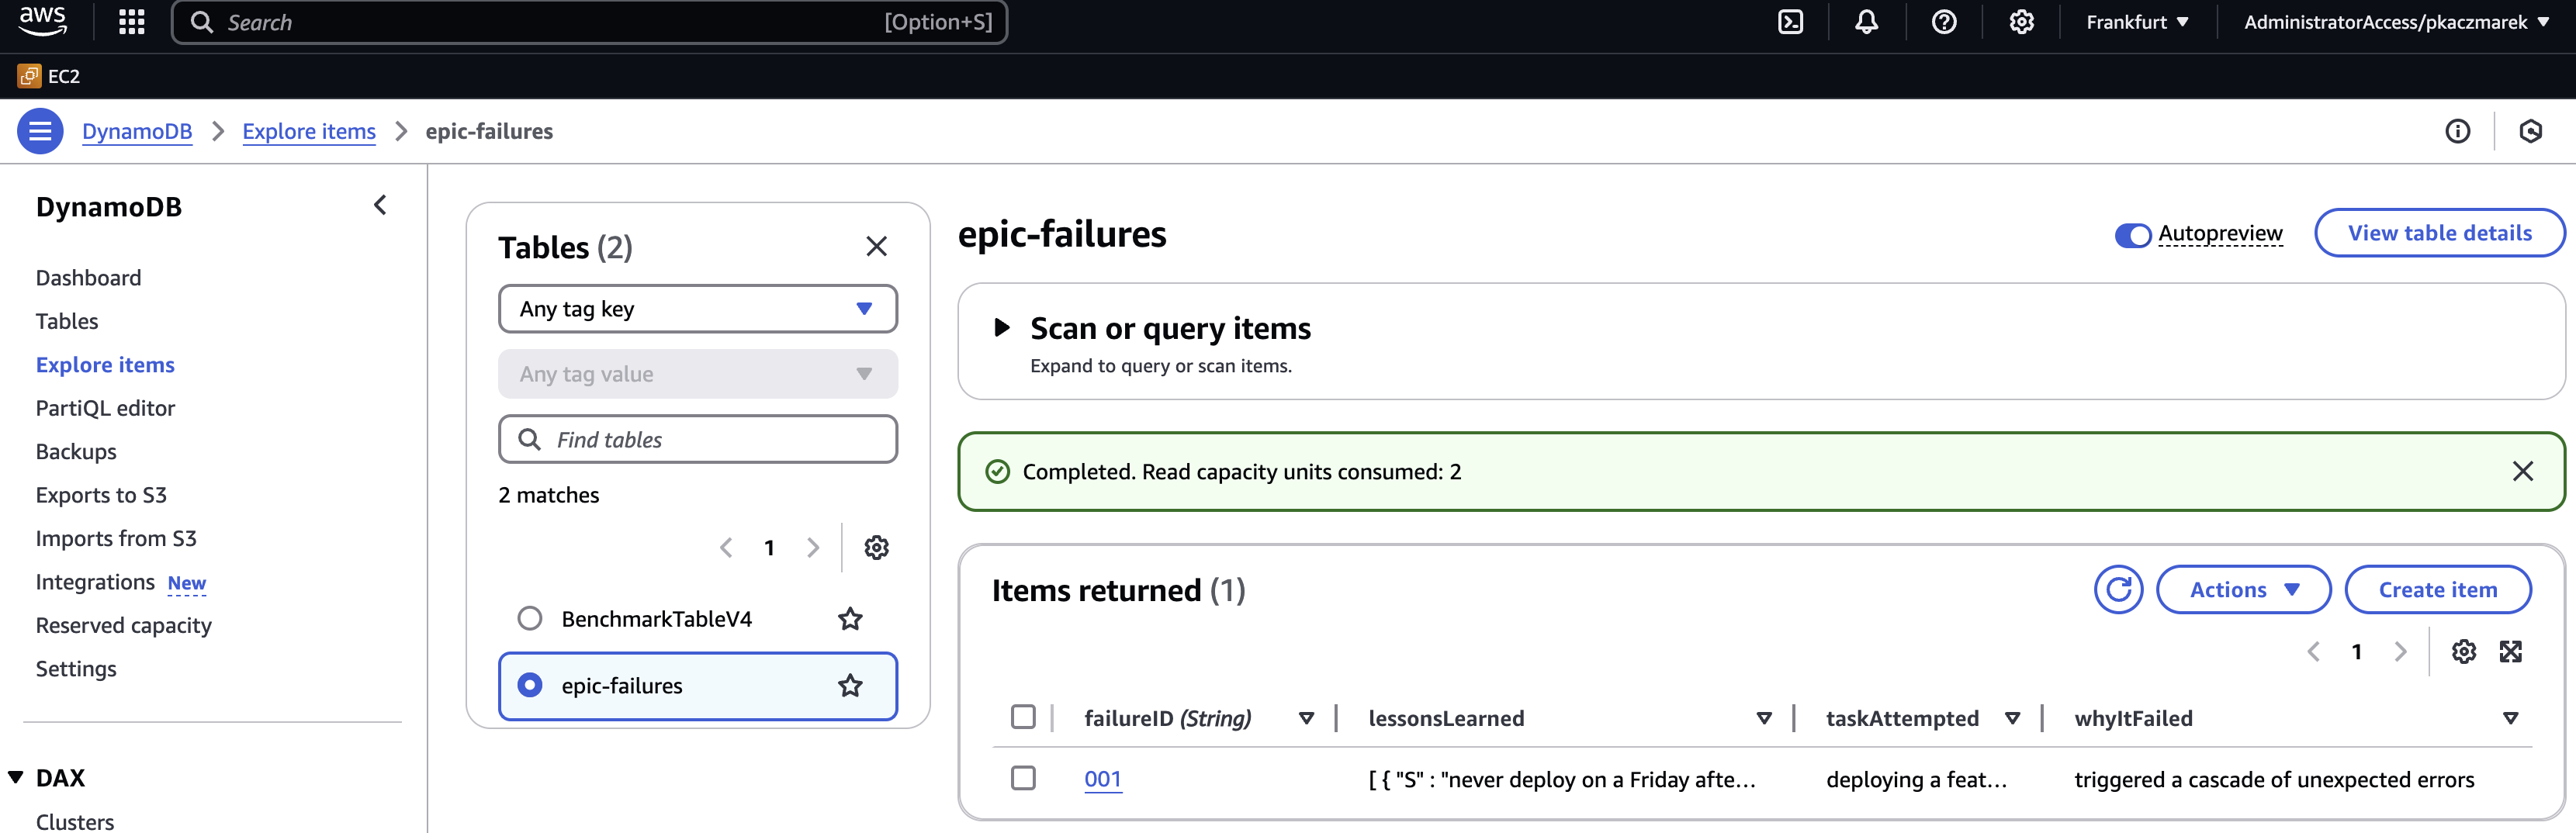Toggle the DynamoDB hamburger navigation menu
Image resolution: width=2576 pixels, height=833 pixels.
[40, 131]
